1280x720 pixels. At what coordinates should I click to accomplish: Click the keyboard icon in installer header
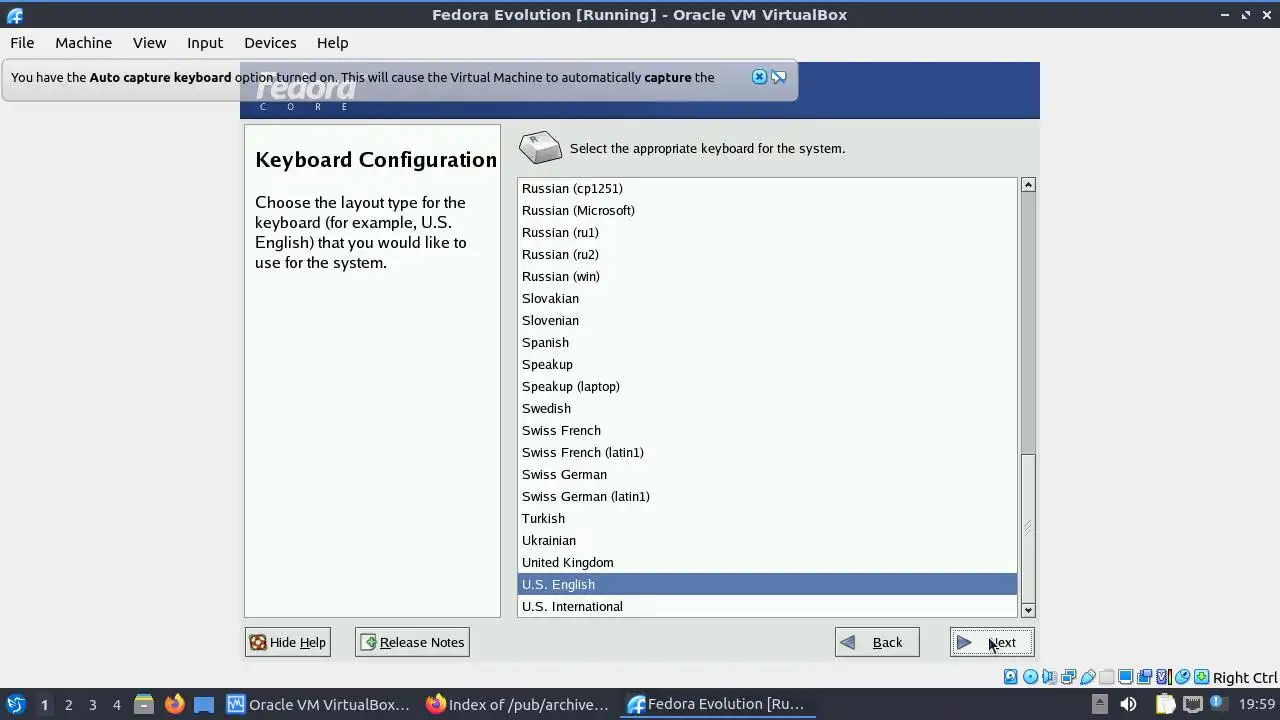[540, 147]
